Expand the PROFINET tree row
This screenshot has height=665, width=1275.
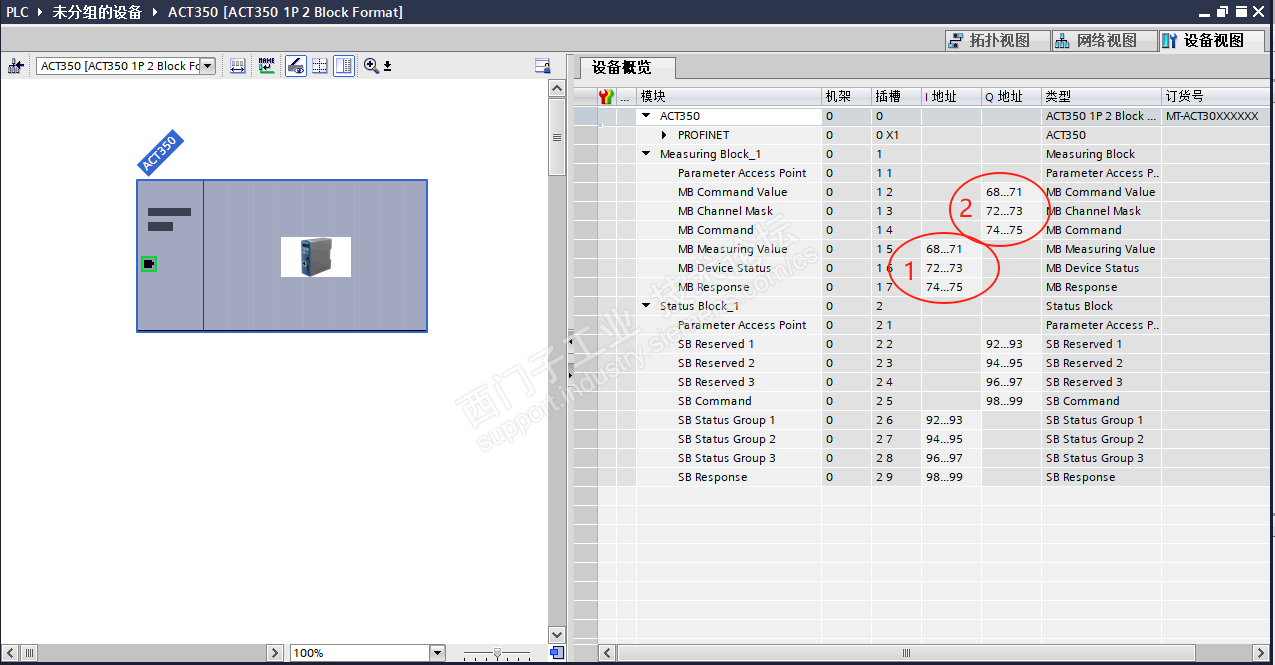click(x=664, y=135)
